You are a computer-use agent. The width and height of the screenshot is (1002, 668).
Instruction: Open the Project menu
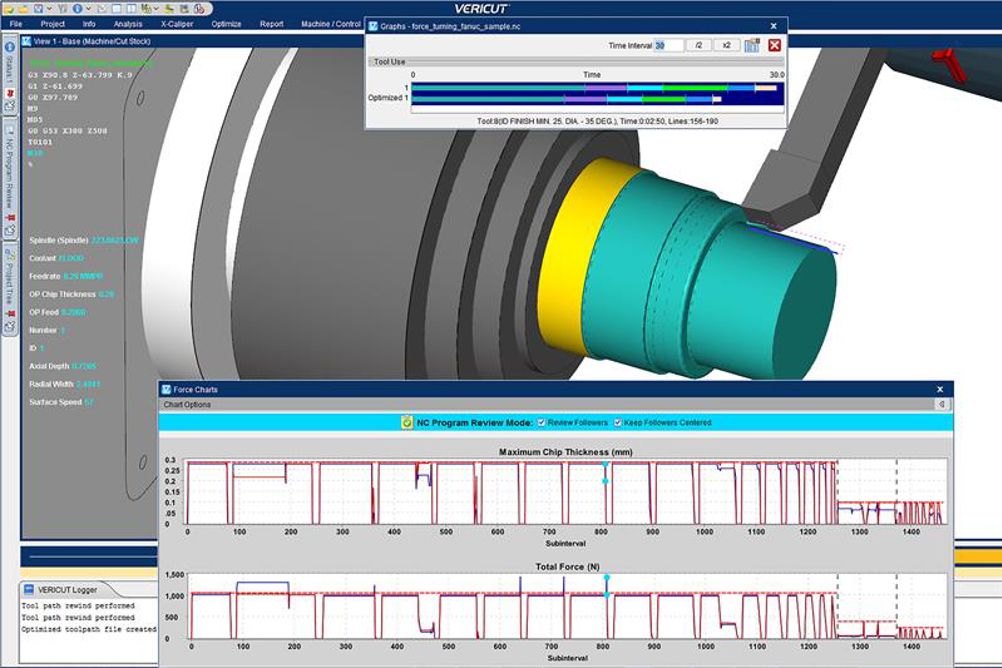point(52,24)
